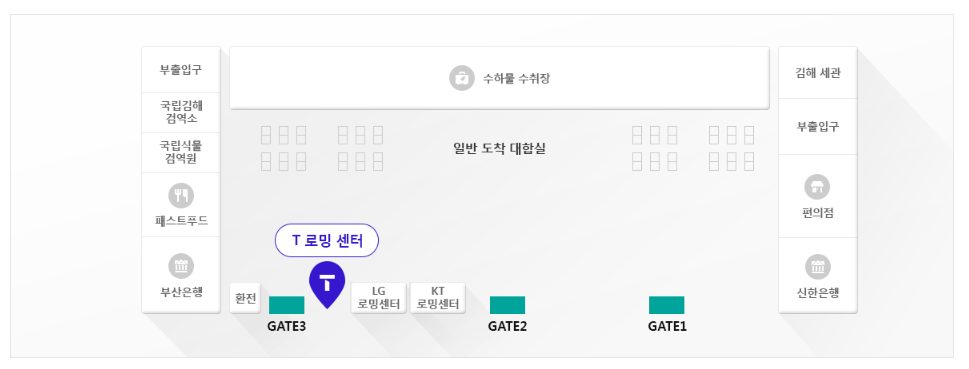
Task: Click the 편의점 convenience store icon
Action: (817, 187)
